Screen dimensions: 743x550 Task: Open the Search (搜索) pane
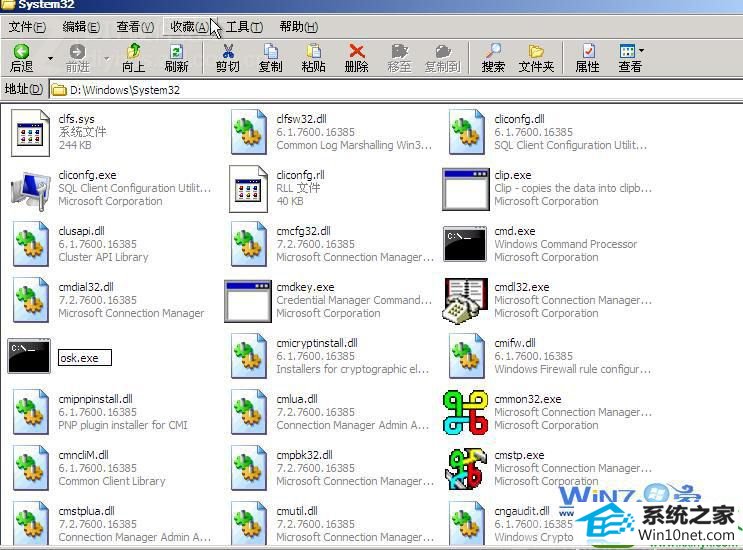point(493,58)
